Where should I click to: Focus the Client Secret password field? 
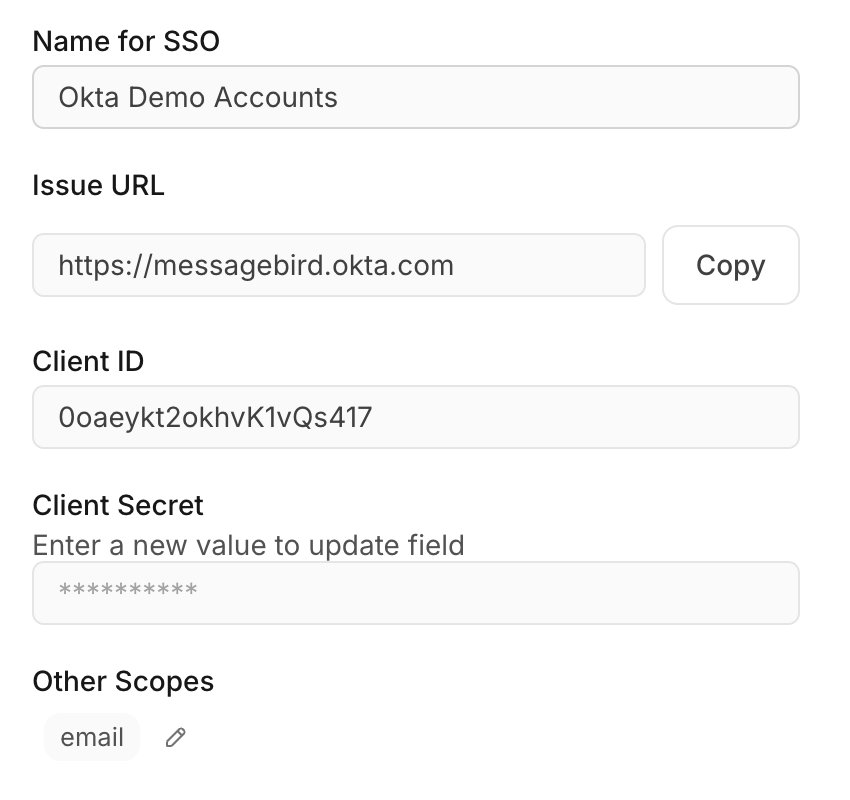coord(415,592)
